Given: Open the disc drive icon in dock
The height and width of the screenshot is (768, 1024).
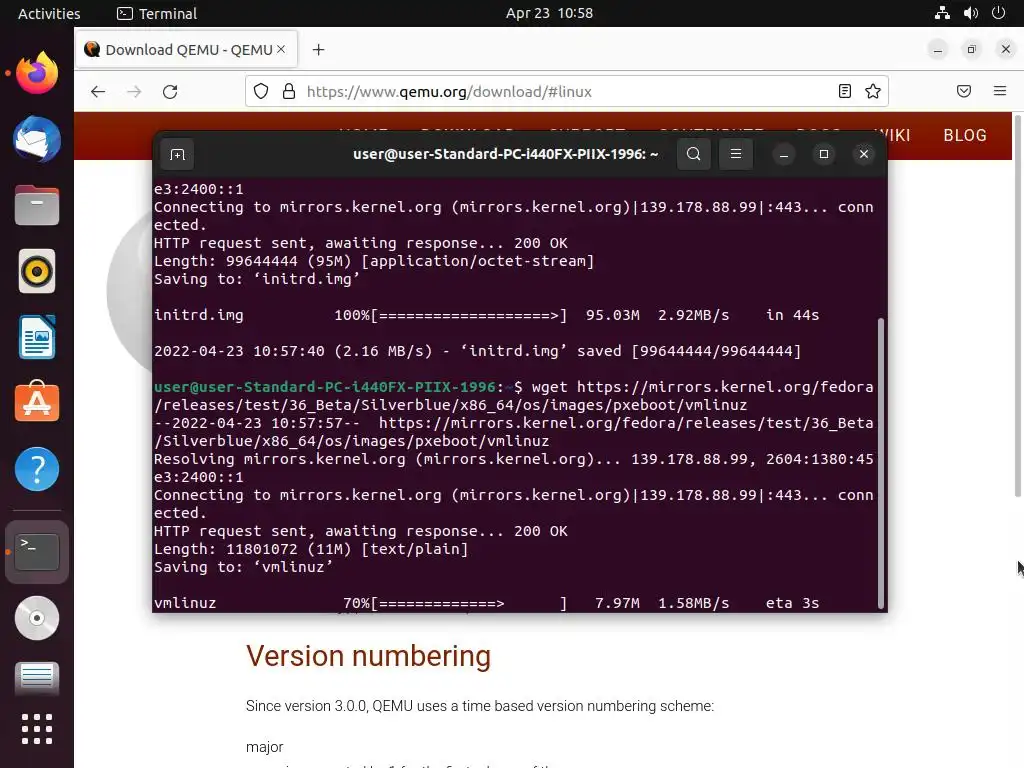Looking at the screenshot, I should point(37,618).
